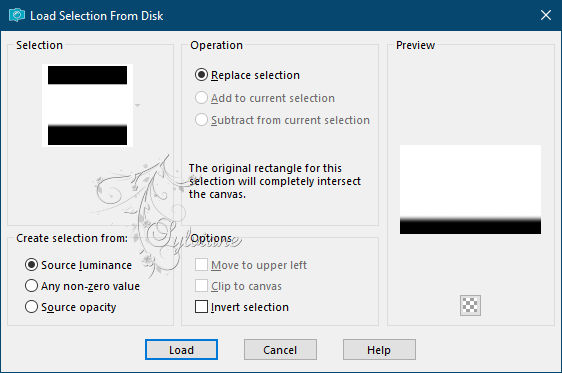The image size is (562, 373).
Task: Enable the Move to upper left checkbox
Action: (201, 265)
